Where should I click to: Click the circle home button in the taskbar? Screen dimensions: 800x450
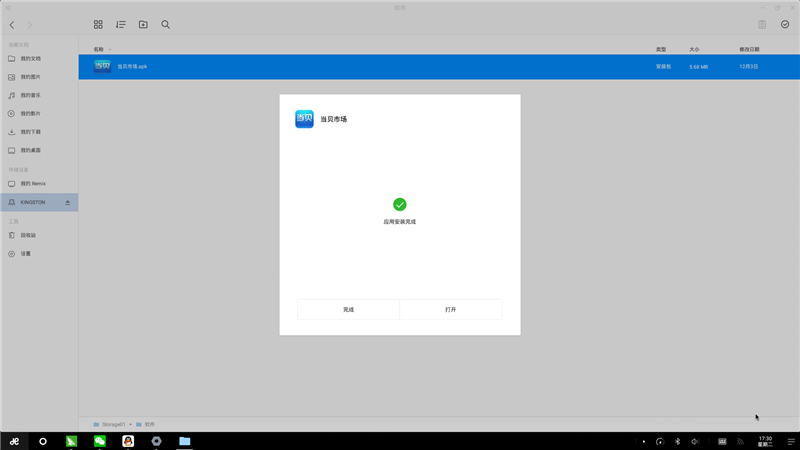coord(43,441)
